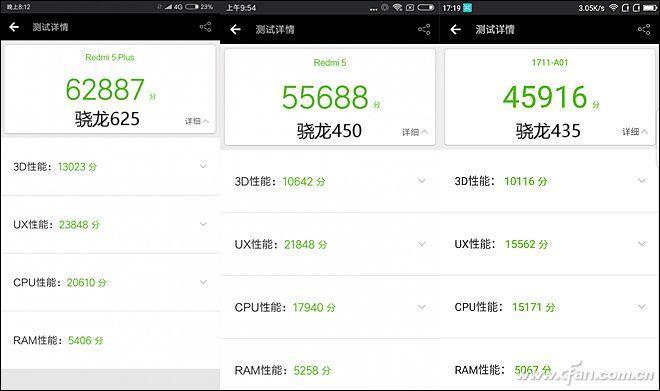Viewport: 660px width, 391px height.
Task: Click the Redmi 5 device name
Action: [x=330, y=63]
